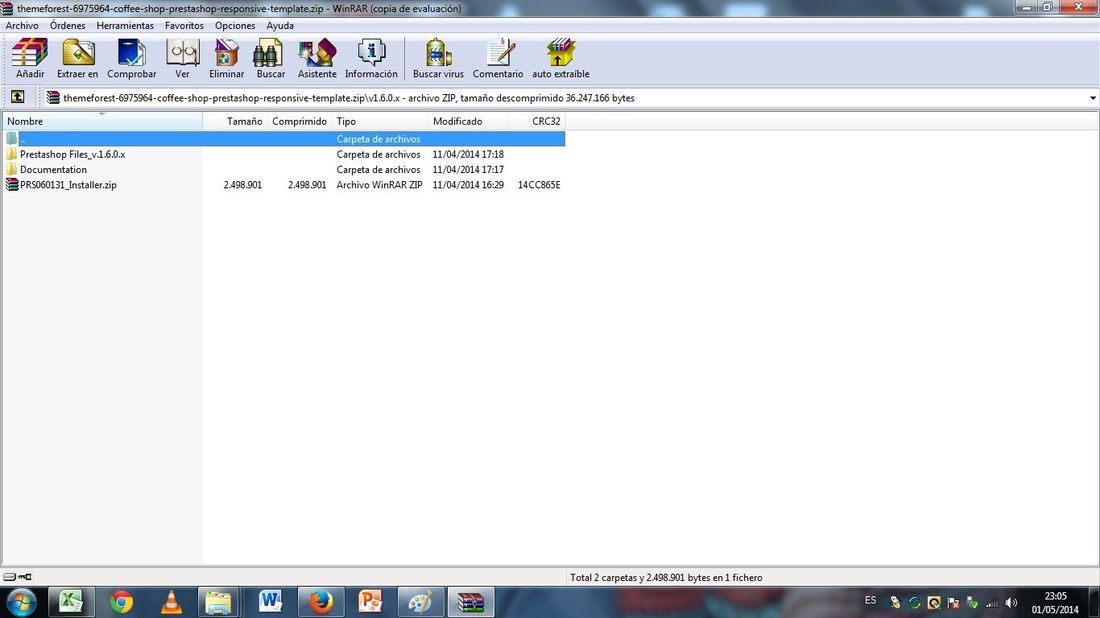Click the Añadir toolbar icon
This screenshot has width=1100, height=618.
coord(29,59)
